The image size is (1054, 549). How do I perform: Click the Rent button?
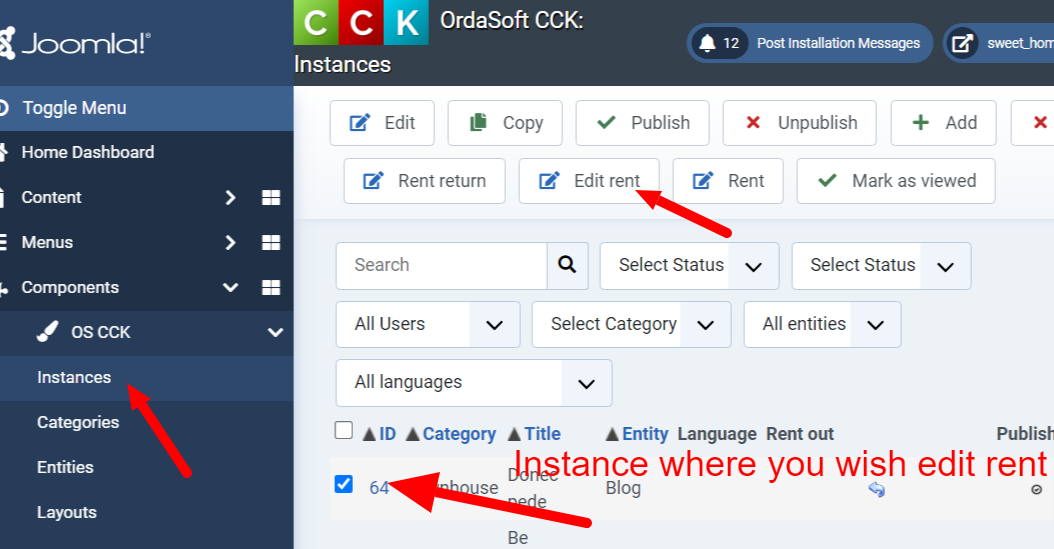pos(728,181)
